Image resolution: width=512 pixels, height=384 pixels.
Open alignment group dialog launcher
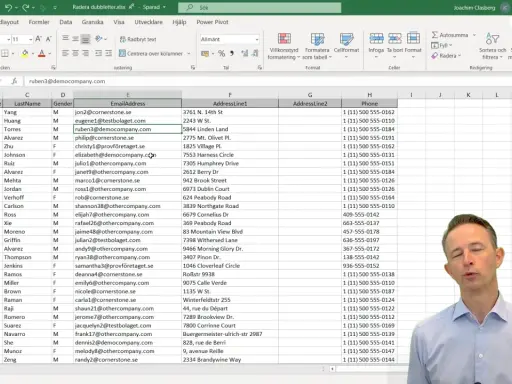point(193,68)
